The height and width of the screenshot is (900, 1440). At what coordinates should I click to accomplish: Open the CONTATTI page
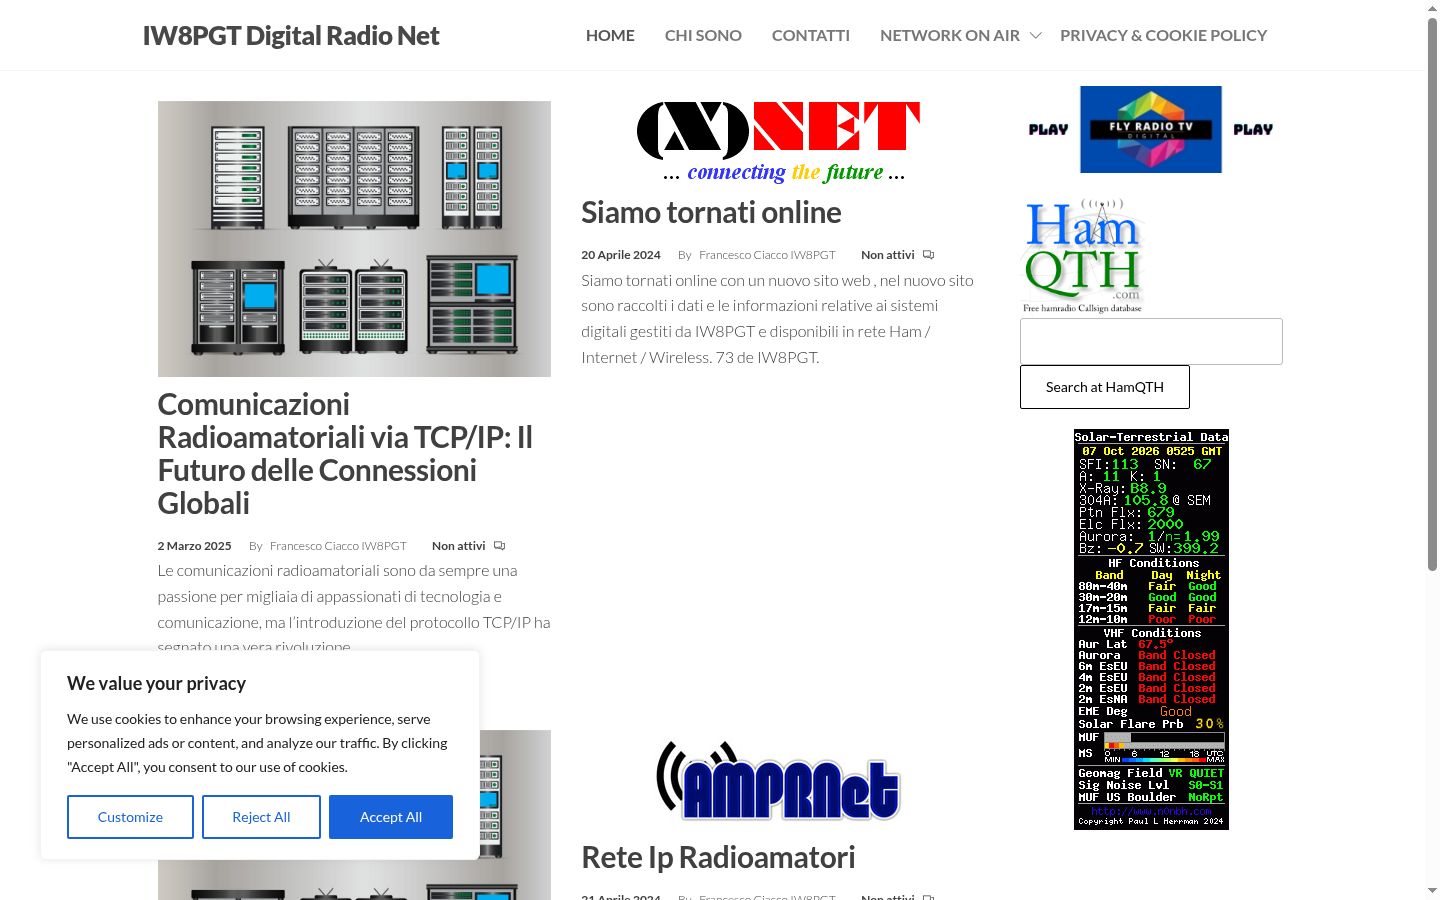(x=811, y=35)
